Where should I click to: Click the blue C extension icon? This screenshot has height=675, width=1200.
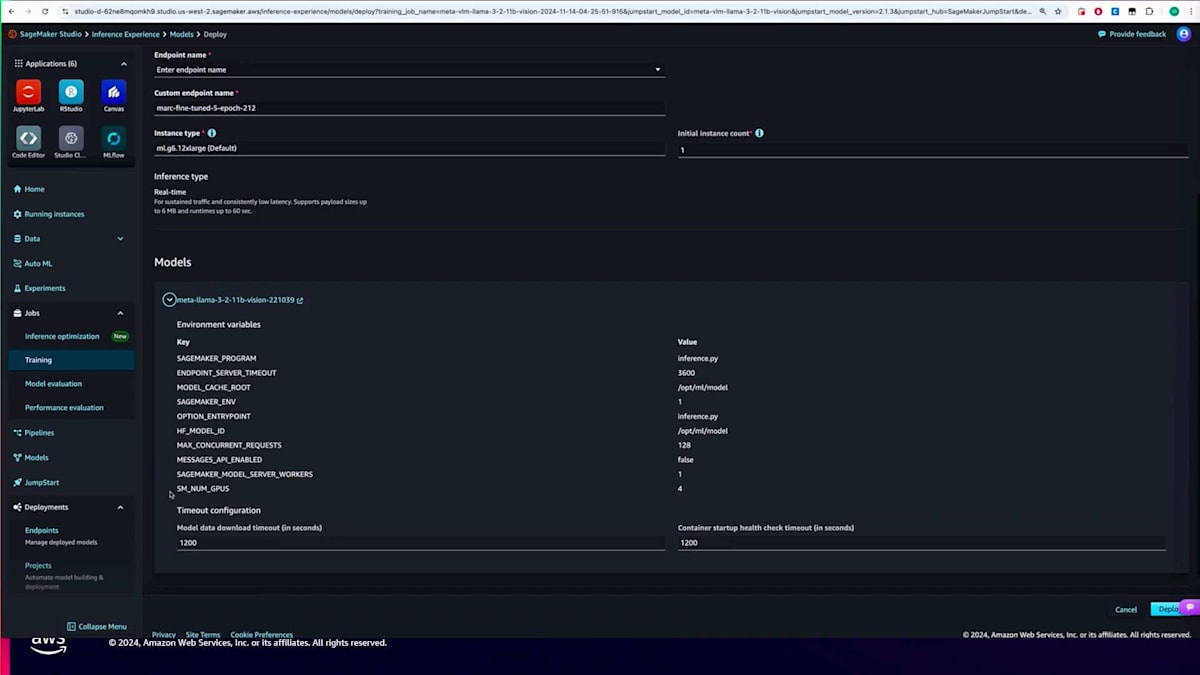1115,11
